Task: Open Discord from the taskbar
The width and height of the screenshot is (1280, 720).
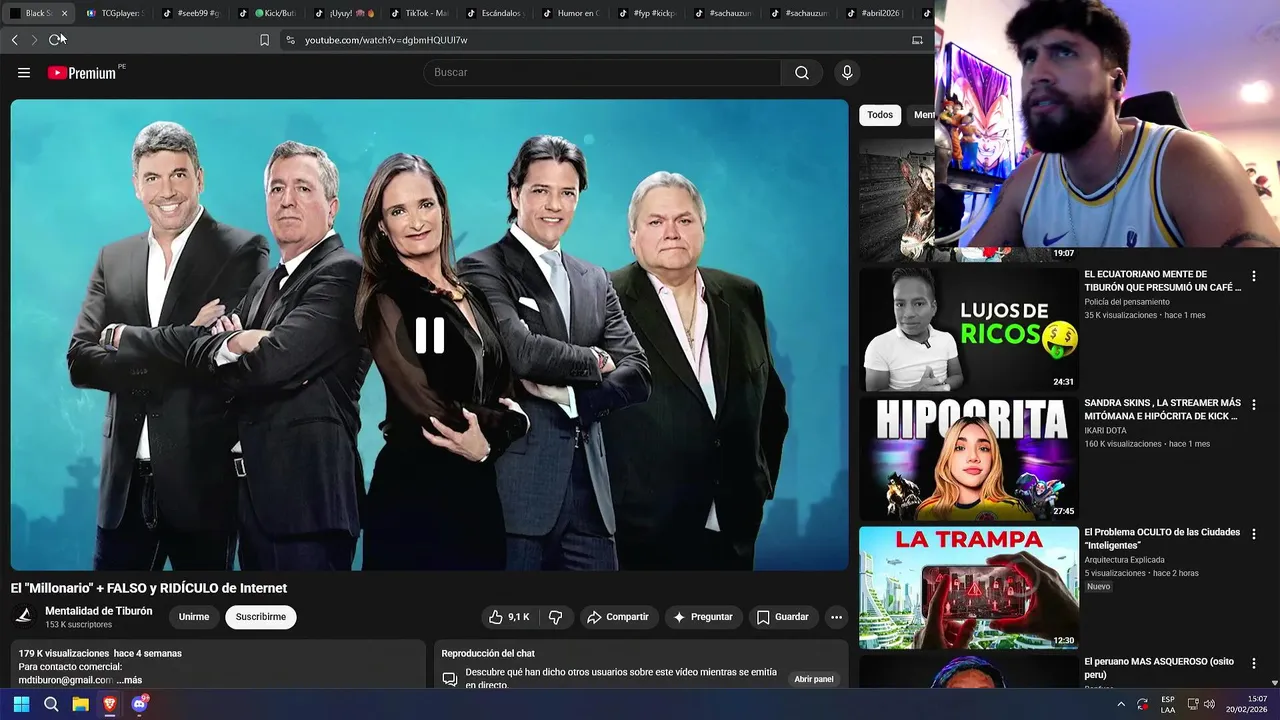Action: click(x=140, y=704)
